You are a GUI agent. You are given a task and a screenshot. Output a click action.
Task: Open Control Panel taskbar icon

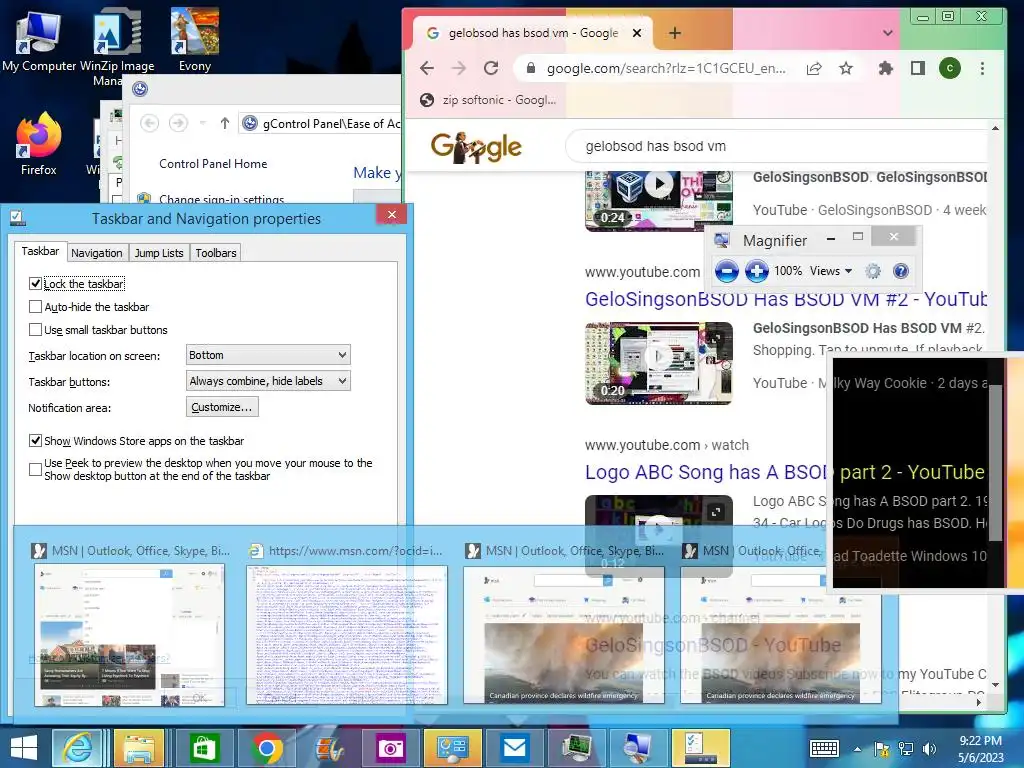point(452,748)
